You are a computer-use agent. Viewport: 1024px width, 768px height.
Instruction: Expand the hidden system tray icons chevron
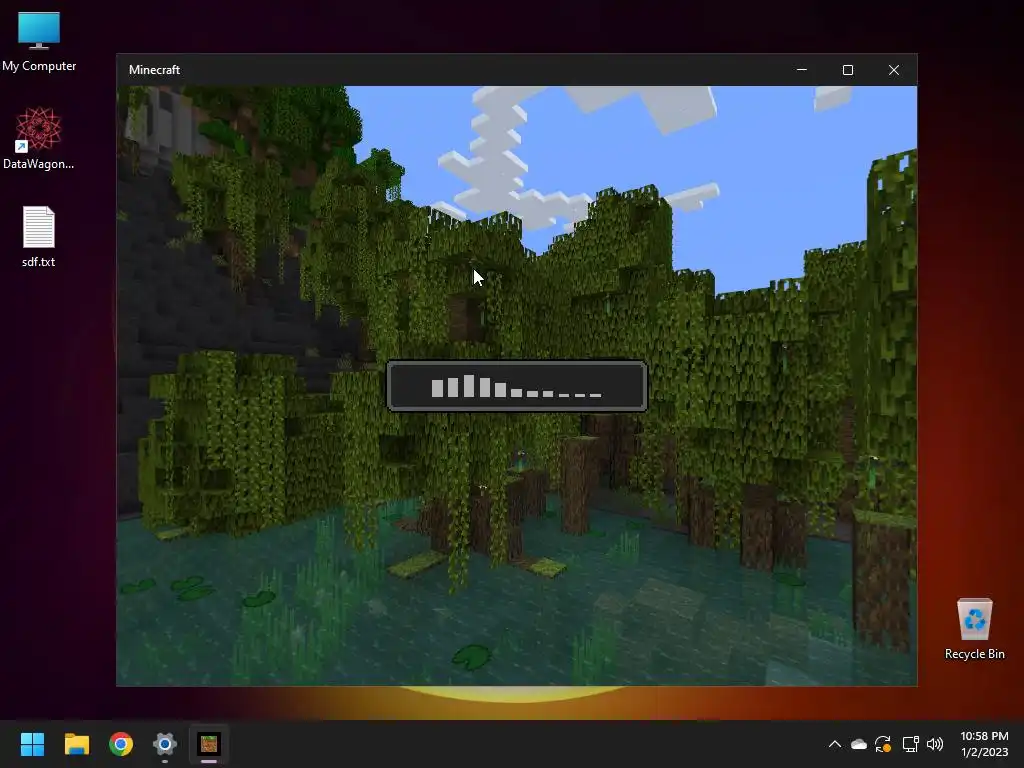pyautogui.click(x=835, y=744)
